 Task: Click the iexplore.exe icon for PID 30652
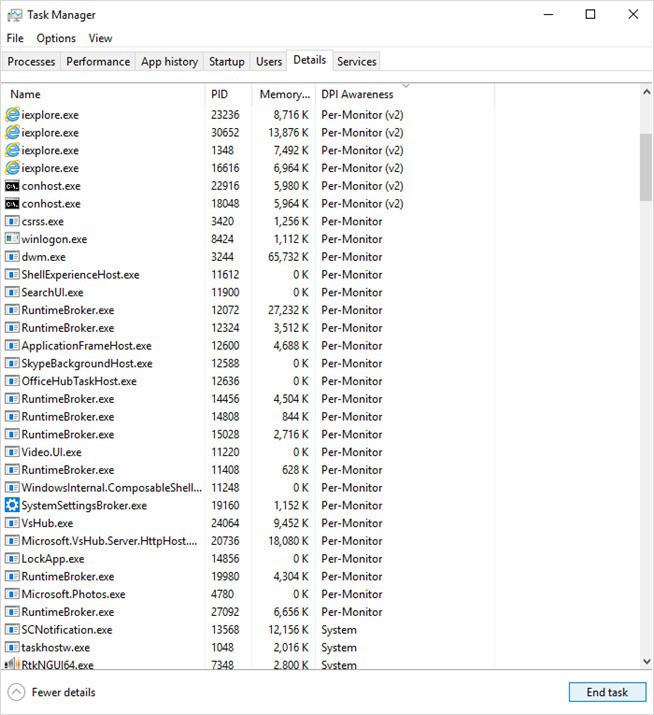coord(12,132)
